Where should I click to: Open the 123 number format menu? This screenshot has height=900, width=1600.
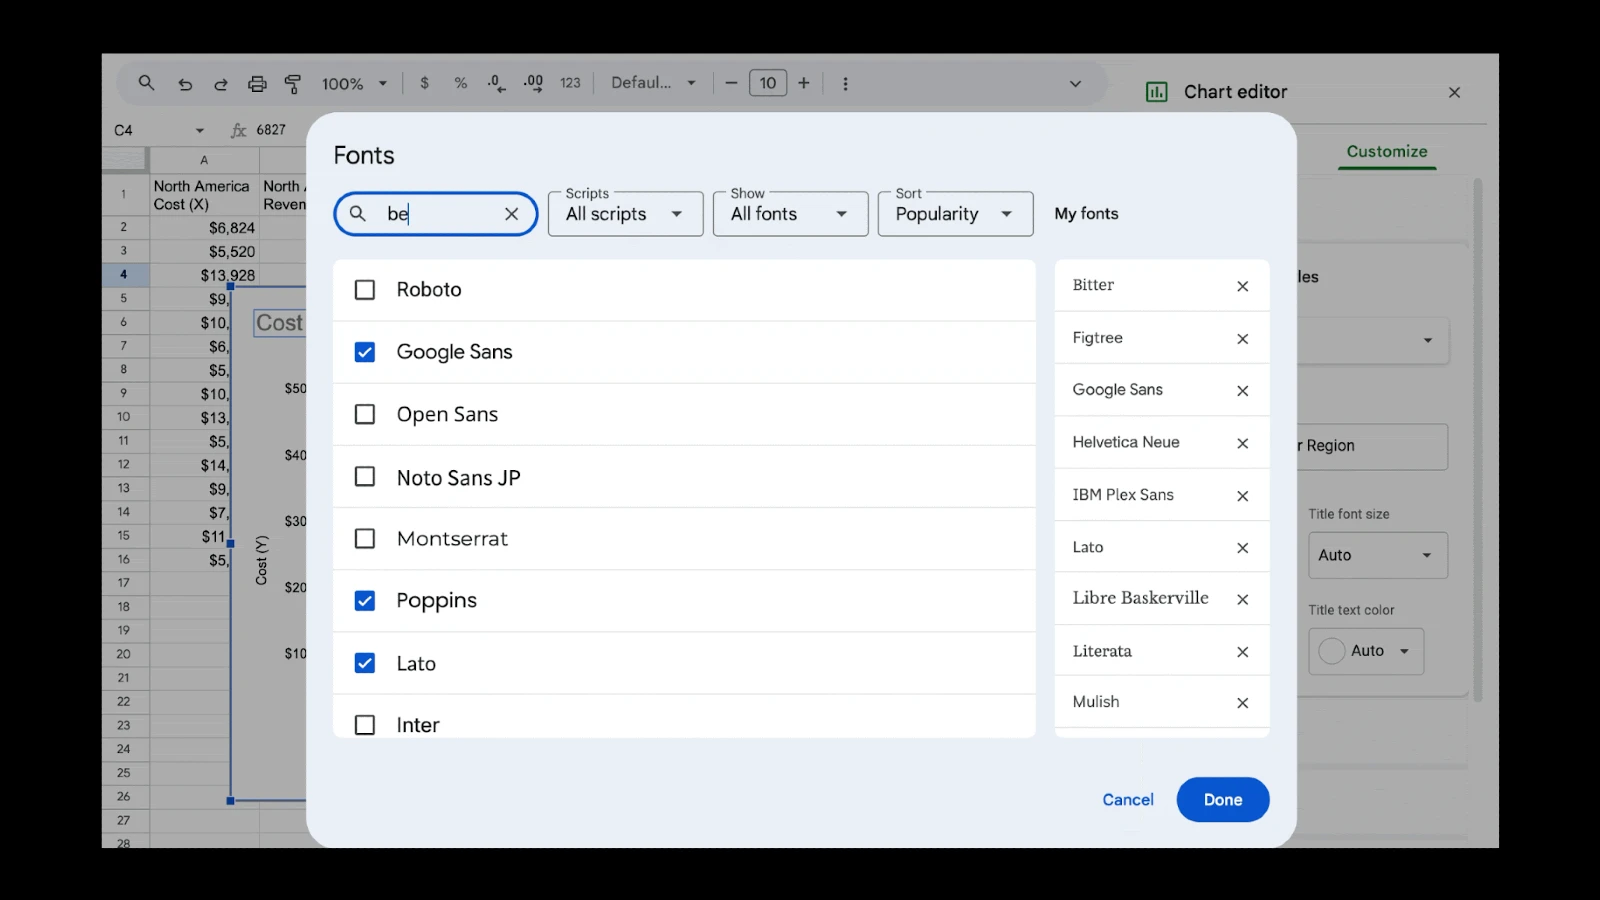[x=570, y=83]
